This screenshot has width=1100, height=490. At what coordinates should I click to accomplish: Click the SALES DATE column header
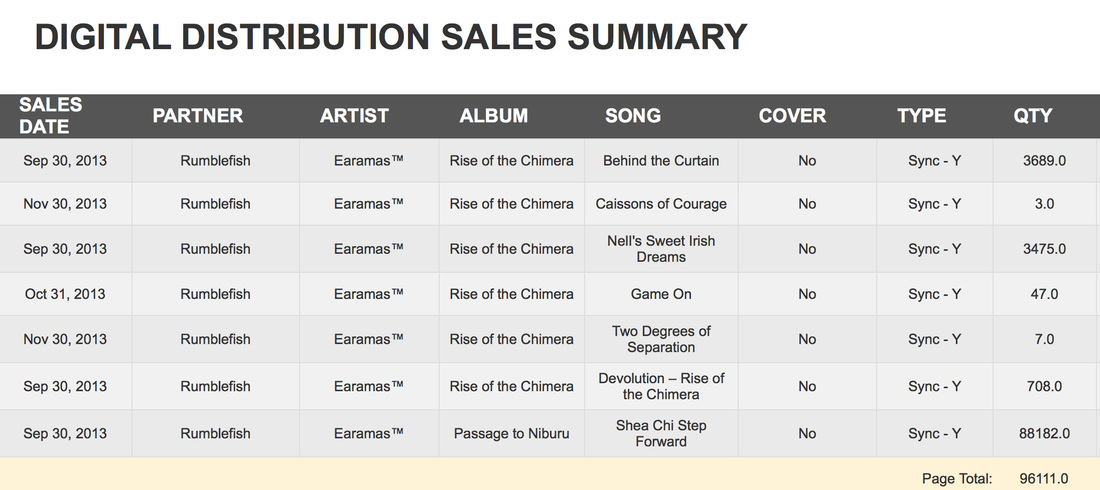[51, 116]
